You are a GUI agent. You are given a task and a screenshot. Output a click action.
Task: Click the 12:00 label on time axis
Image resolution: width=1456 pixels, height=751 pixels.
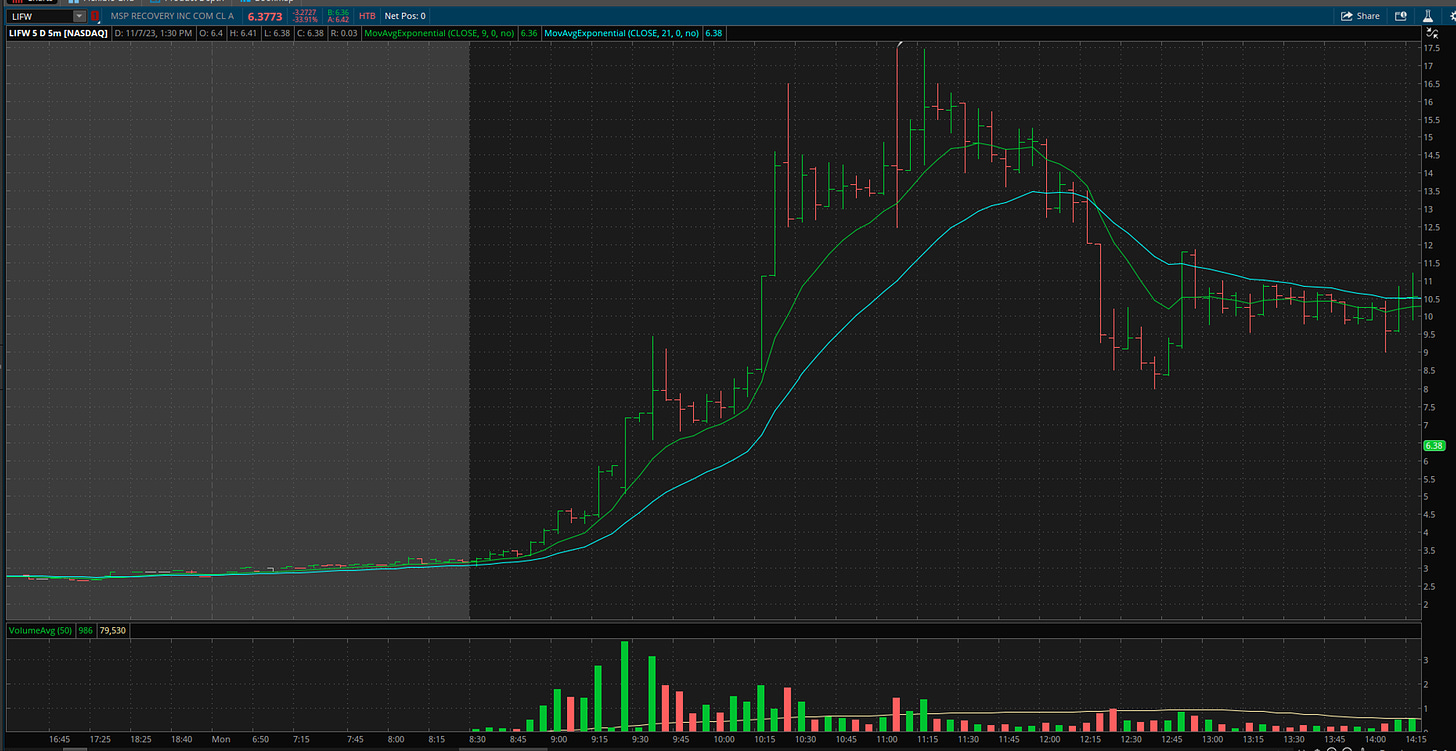(x=1049, y=739)
